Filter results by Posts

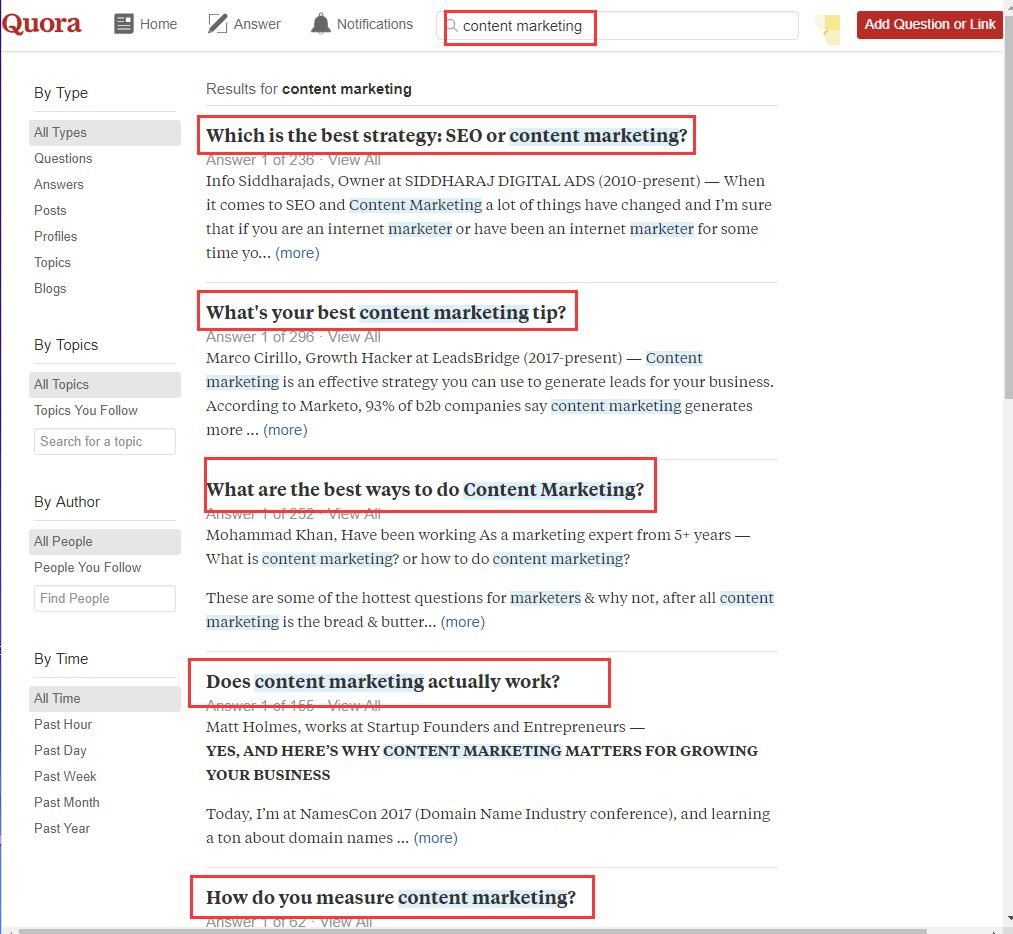50,210
